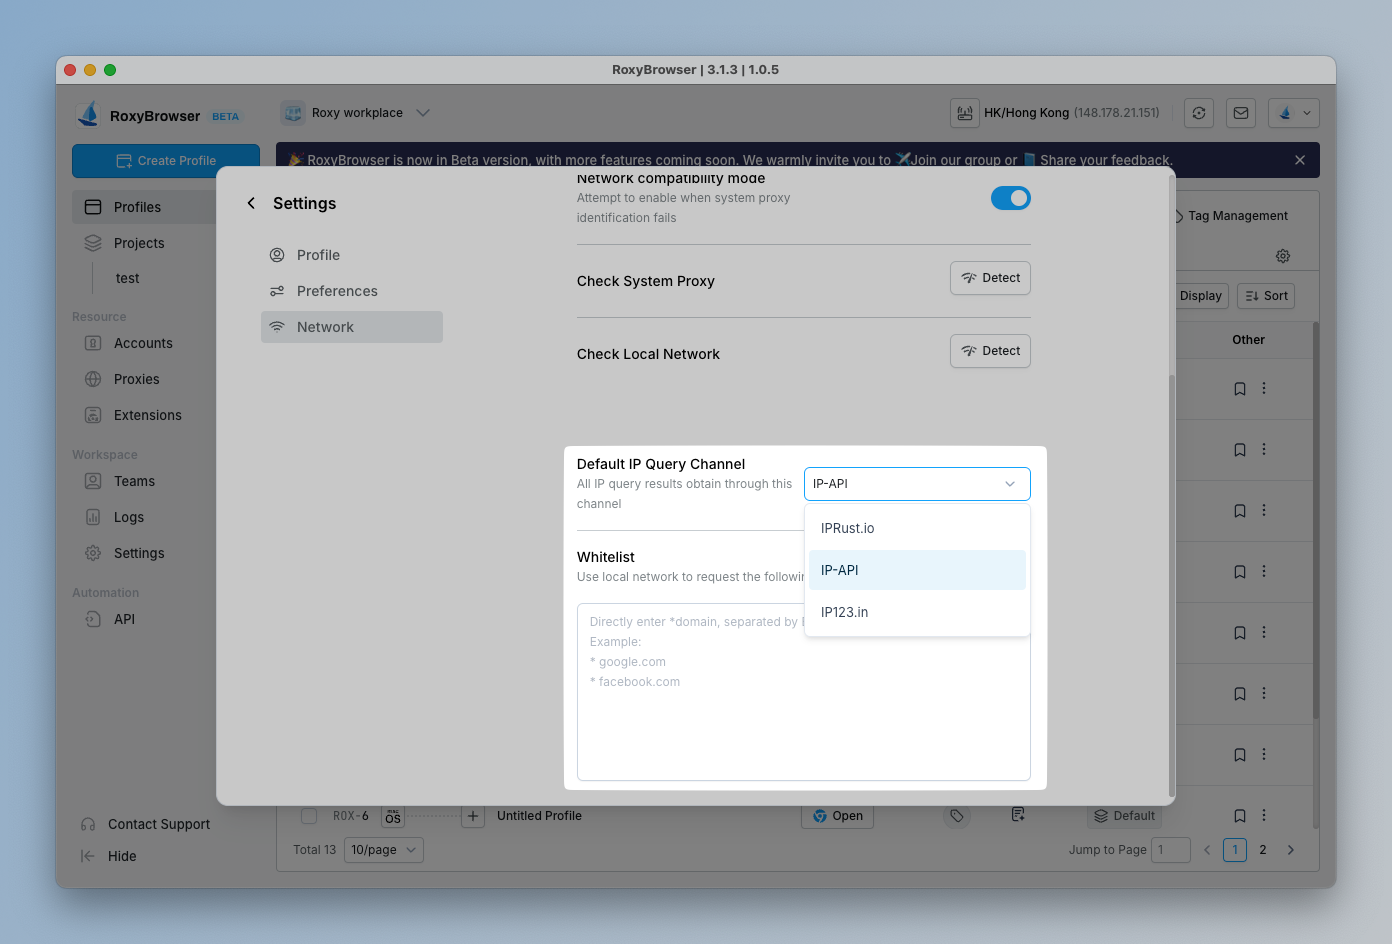Screen dimensions: 1392x944
Task: Click the settings dialog vertical scrollbar
Action: (1172, 585)
